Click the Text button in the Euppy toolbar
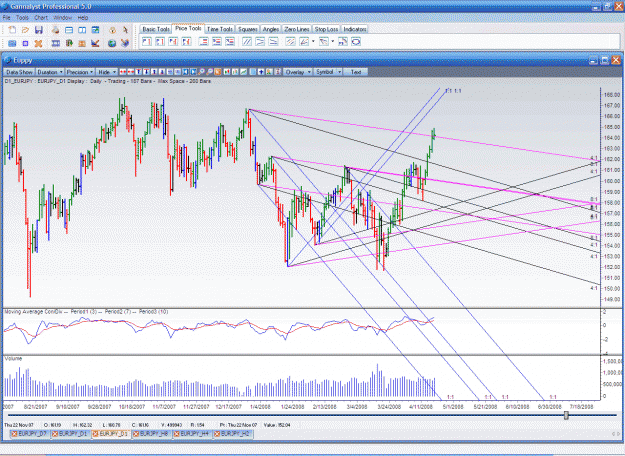Screen dimensions: 625x456 click(356, 72)
